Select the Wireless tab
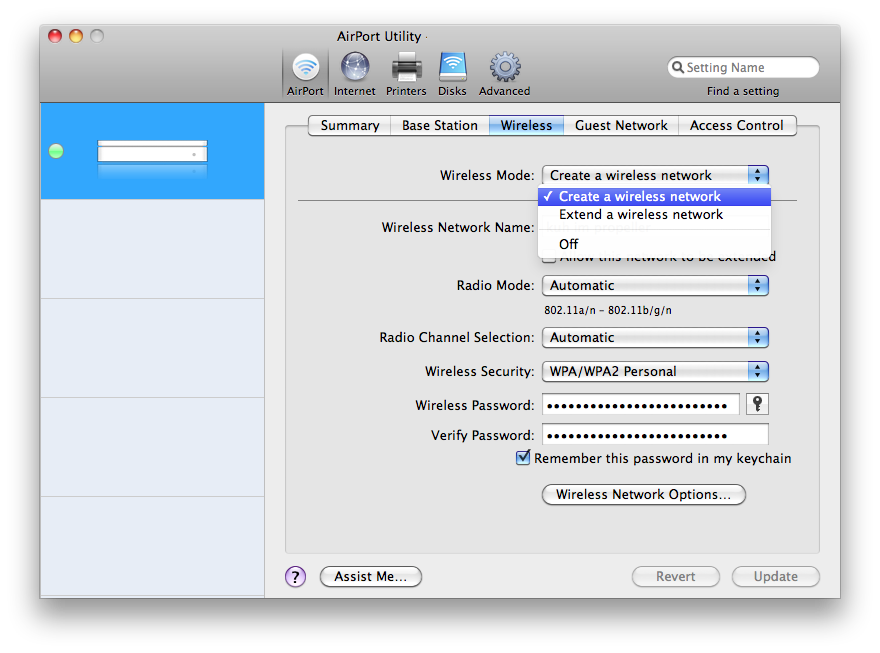 (x=526, y=125)
